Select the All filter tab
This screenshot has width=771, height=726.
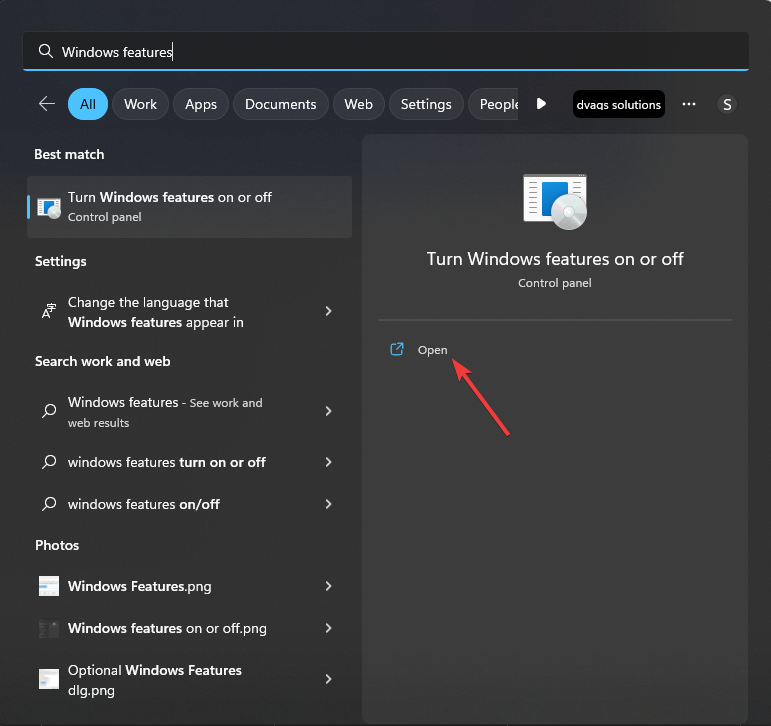(x=88, y=104)
